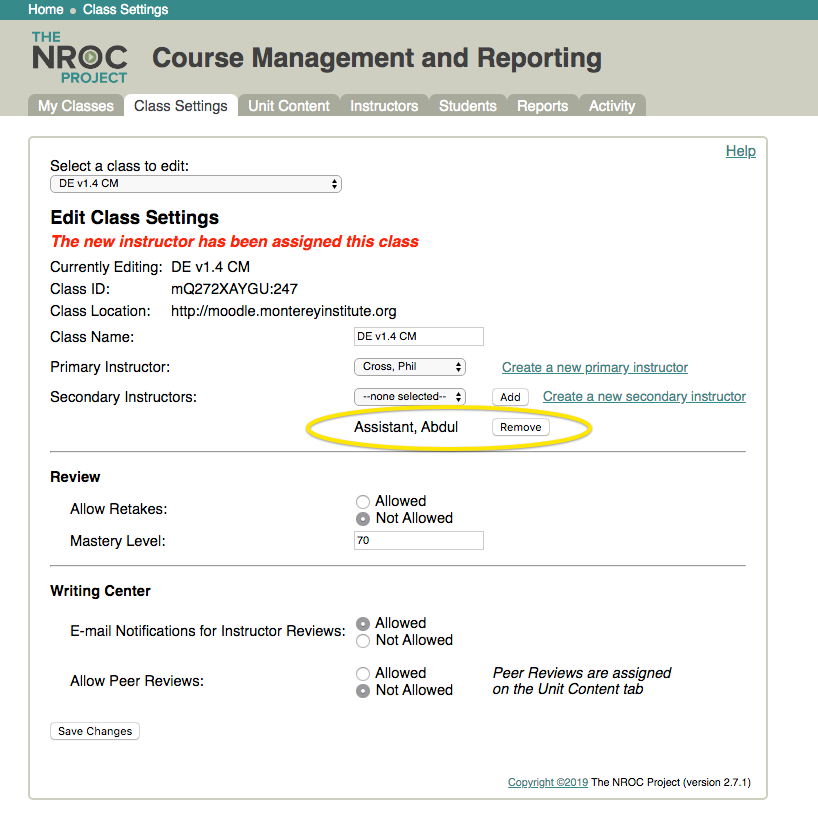The width and height of the screenshot is (818, 832).
Task: Expand the Secondary Instructors dropdown
Action: click(x=410, y=396)
